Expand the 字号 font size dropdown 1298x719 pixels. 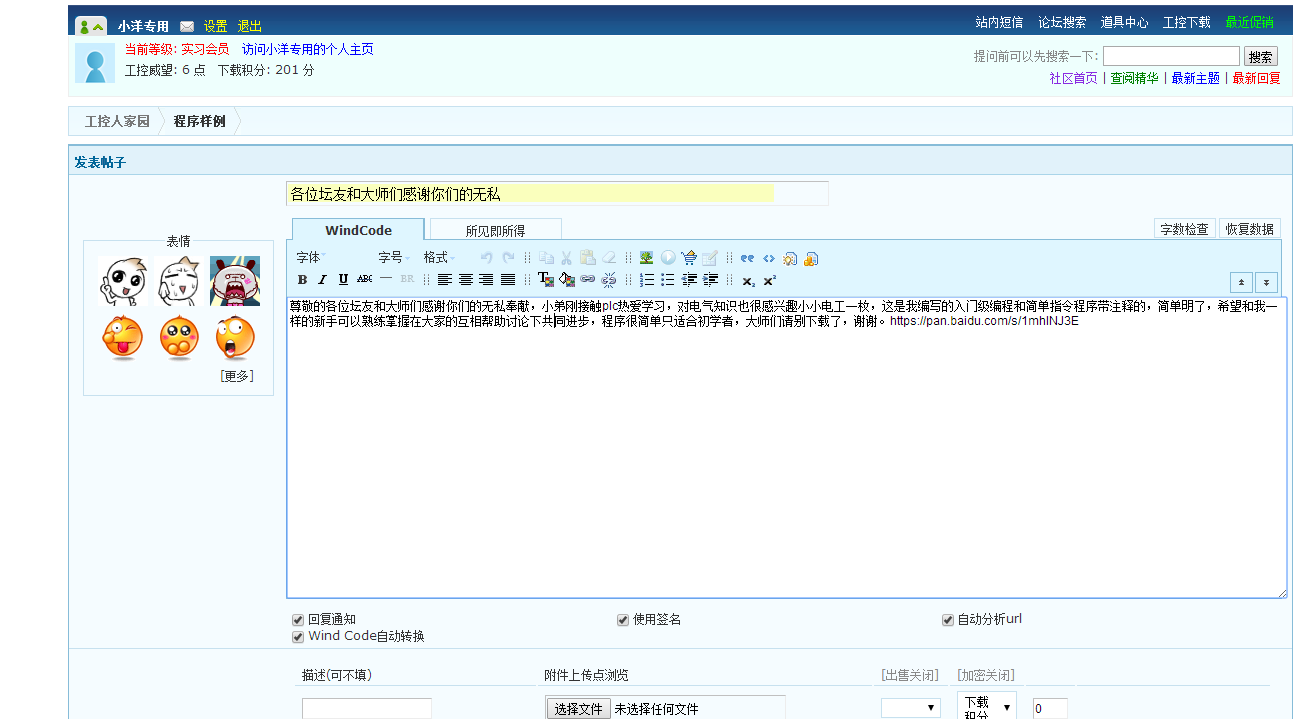coord(394,258)
